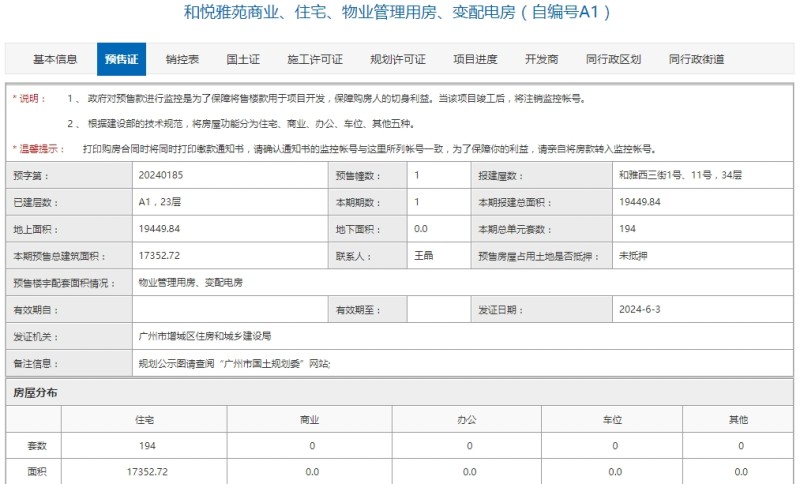The image size is (800, 484).
Task: Click the 办公 column header
Action: pyautogui.click(x=467, y=420)
